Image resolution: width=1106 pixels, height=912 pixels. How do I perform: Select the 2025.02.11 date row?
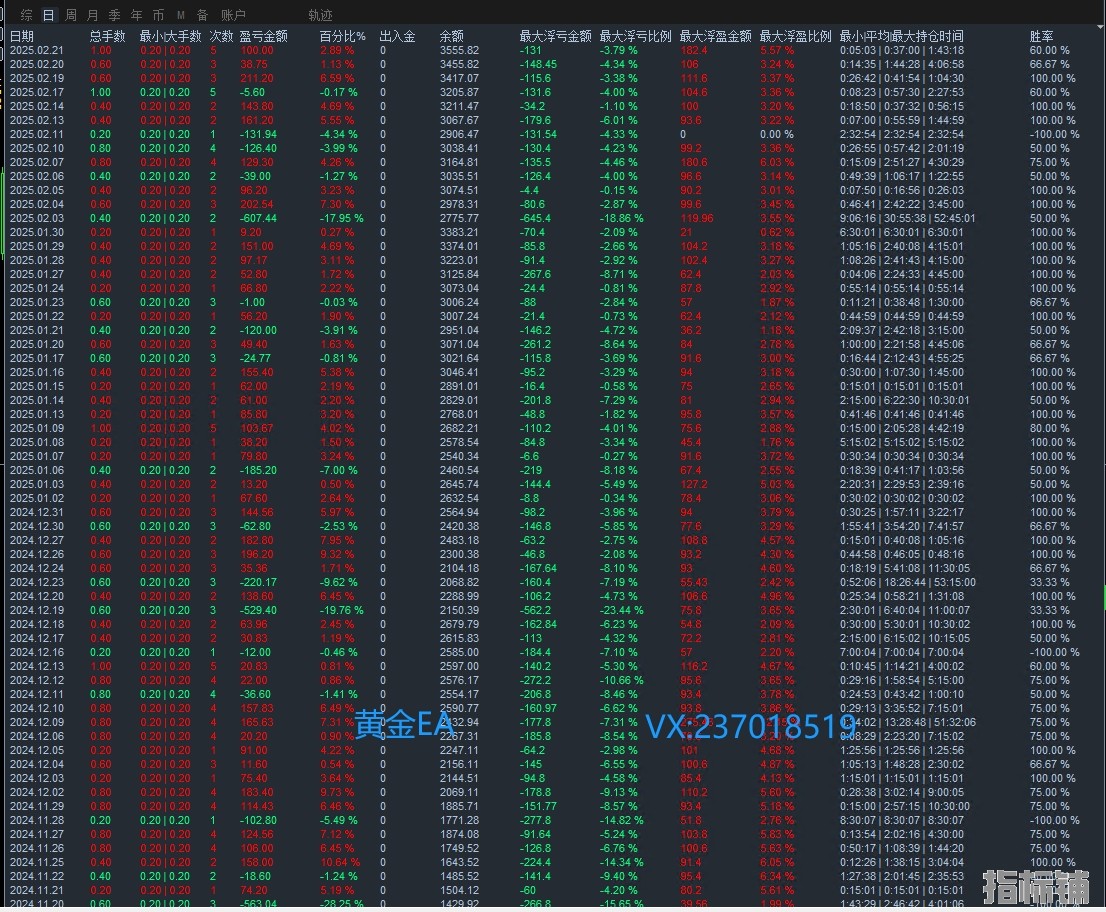[37, 134]
